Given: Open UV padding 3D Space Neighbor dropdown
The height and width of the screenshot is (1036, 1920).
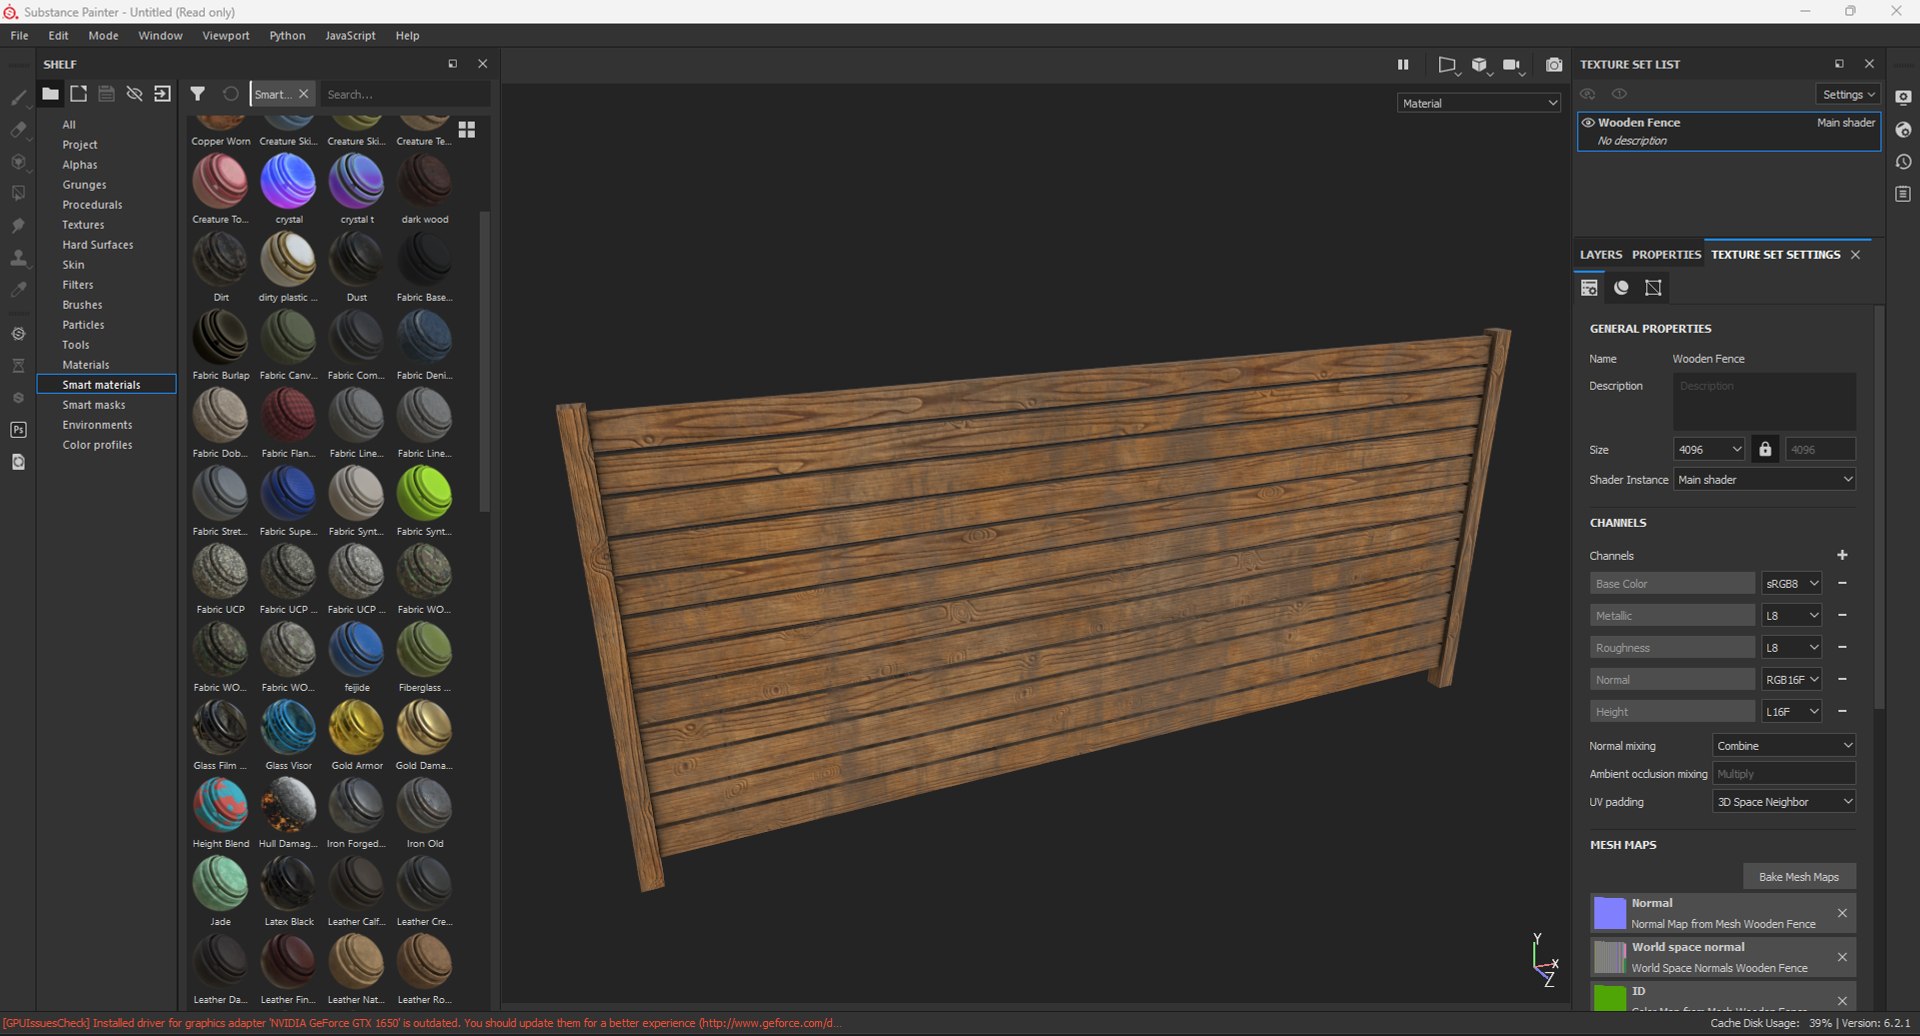Looking at the screenshot, I should pyautogui.click(x=1784, y=802).
